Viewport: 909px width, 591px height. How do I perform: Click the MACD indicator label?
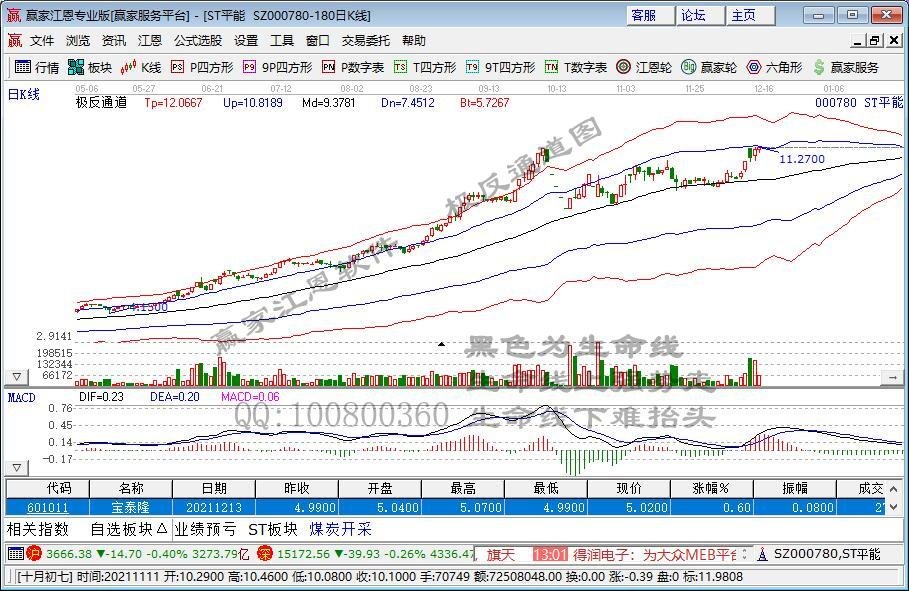pos(21,397)
